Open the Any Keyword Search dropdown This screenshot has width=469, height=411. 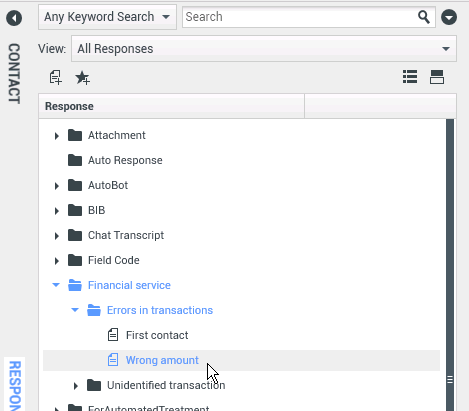[107, 17]
